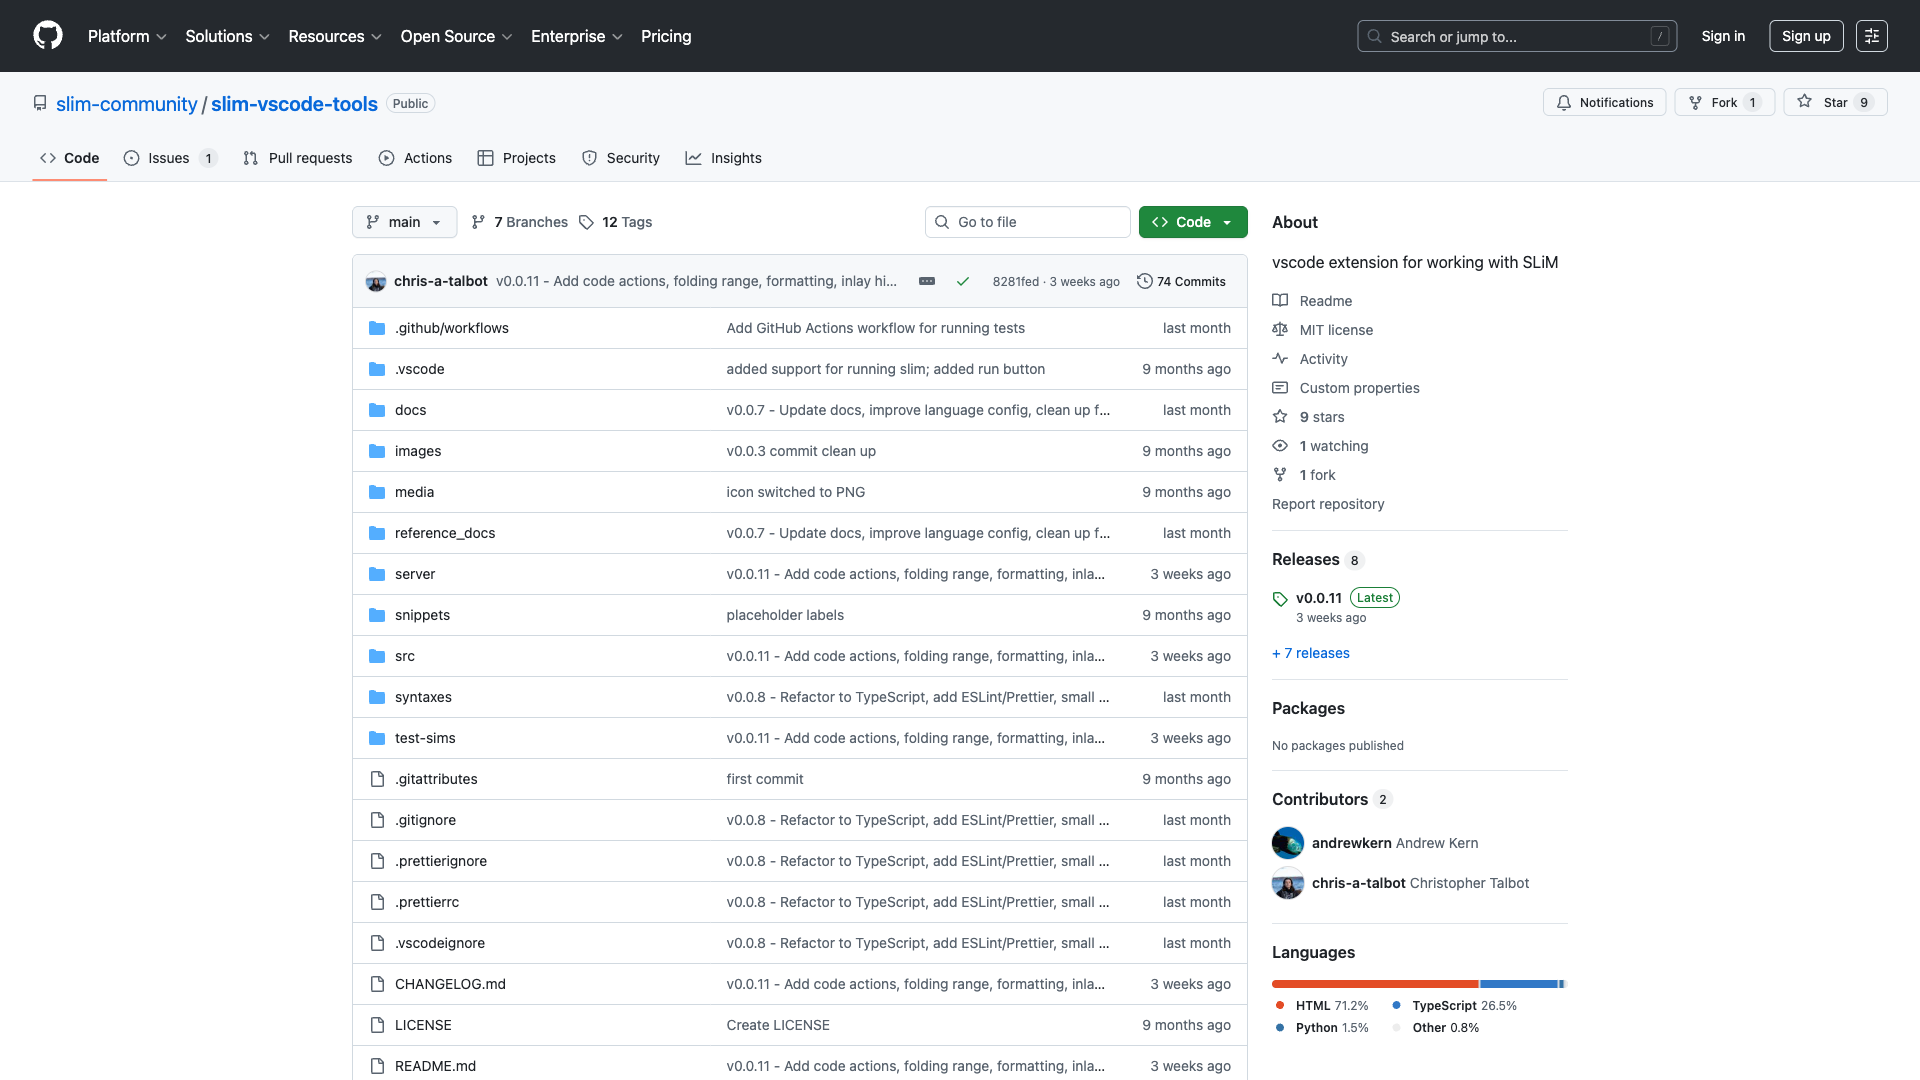Click the Notifications bell button

click(x=1604, y=103)
